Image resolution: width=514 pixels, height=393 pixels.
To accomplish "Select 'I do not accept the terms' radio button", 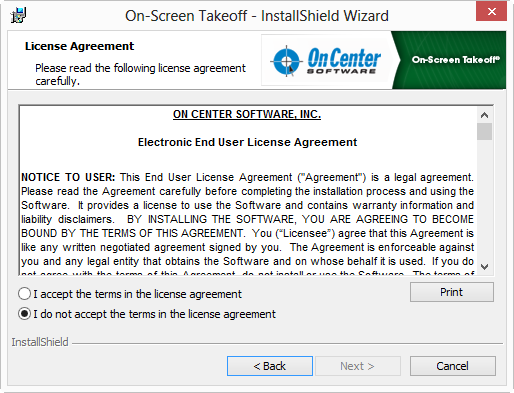I will tap(25, 314).
